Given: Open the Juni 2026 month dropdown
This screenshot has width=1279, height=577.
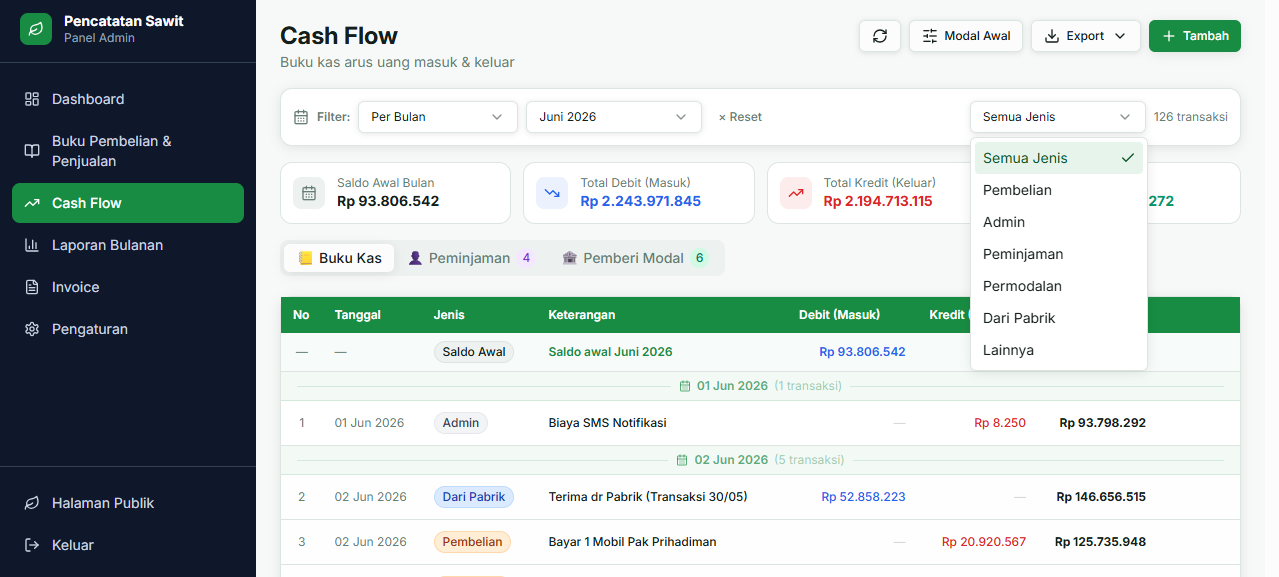Looking at the screenshot, I should 614,117.
